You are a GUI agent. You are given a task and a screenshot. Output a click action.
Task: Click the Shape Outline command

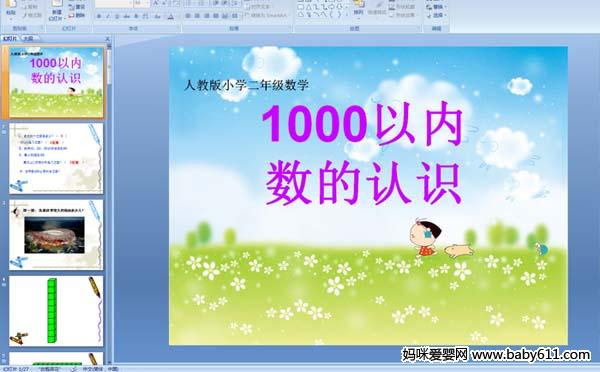click(x=402, y=7)
